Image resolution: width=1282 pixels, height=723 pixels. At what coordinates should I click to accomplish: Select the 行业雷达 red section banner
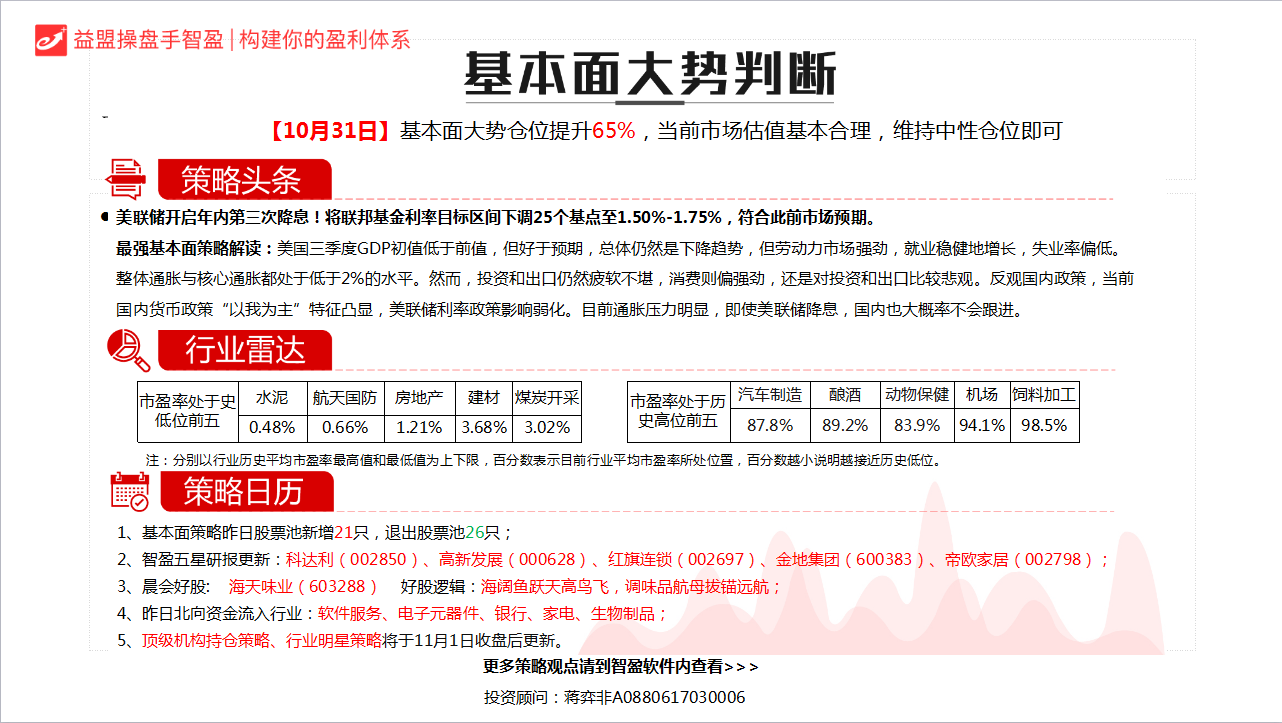pyautogui.click(x=245, y=350)
